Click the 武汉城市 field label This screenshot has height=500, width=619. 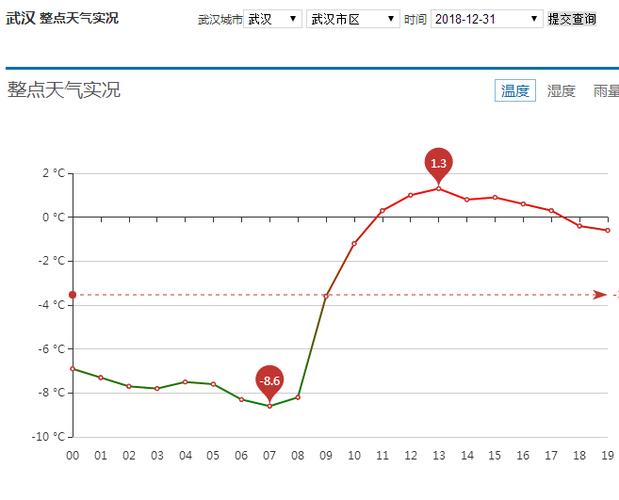tap(220, 19)
